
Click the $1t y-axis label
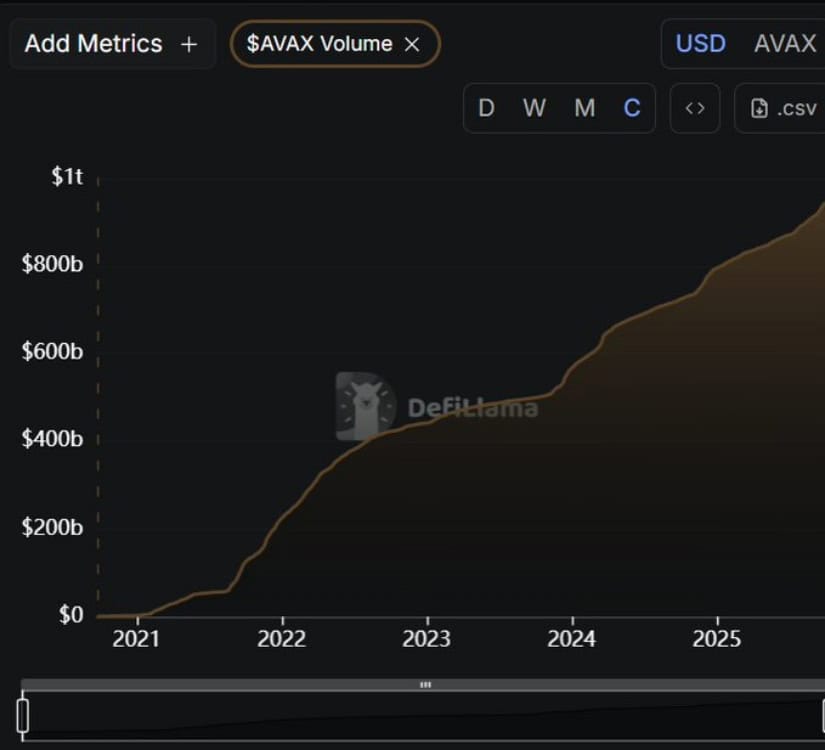tap(67, 177)
